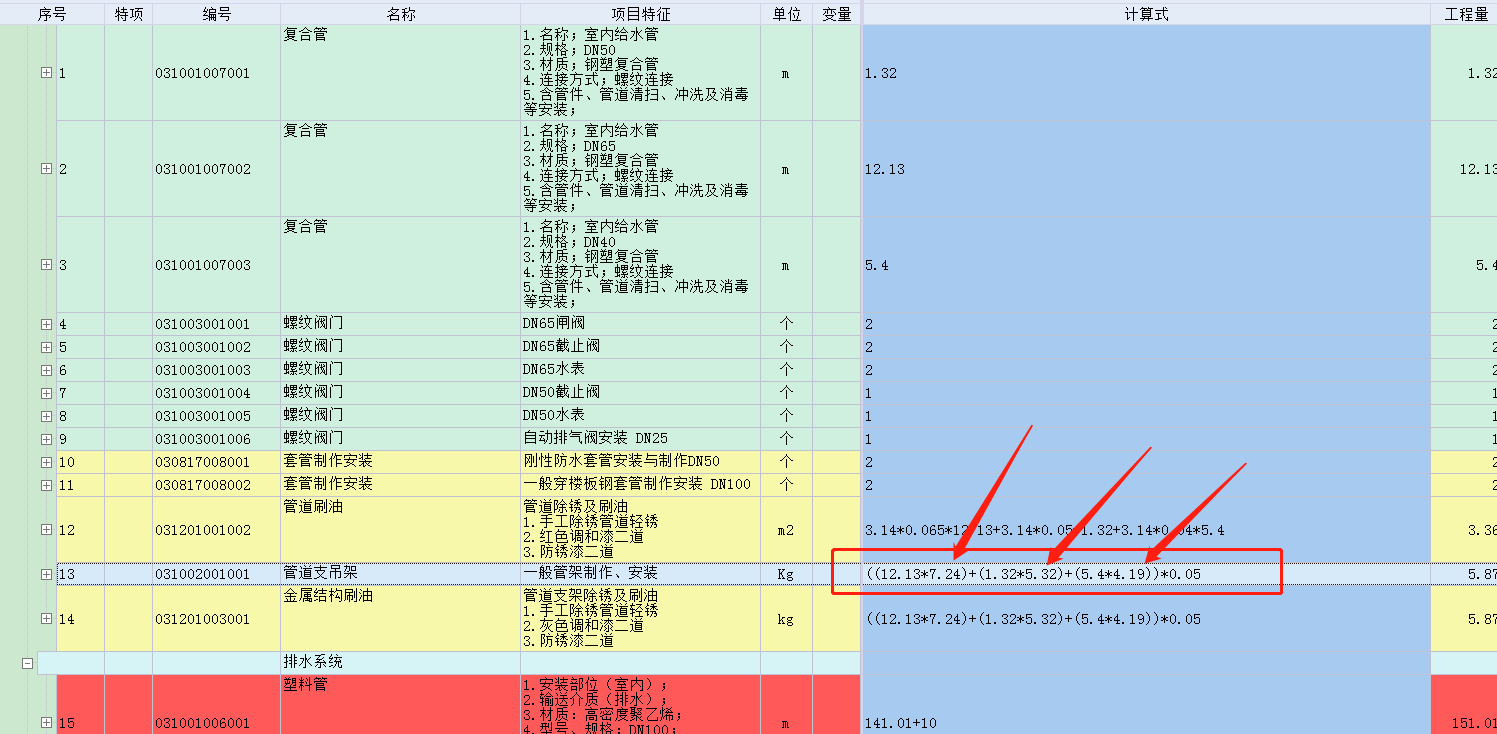
Task: Select the m2 unit cell in row 12
Action: (786, 530)
